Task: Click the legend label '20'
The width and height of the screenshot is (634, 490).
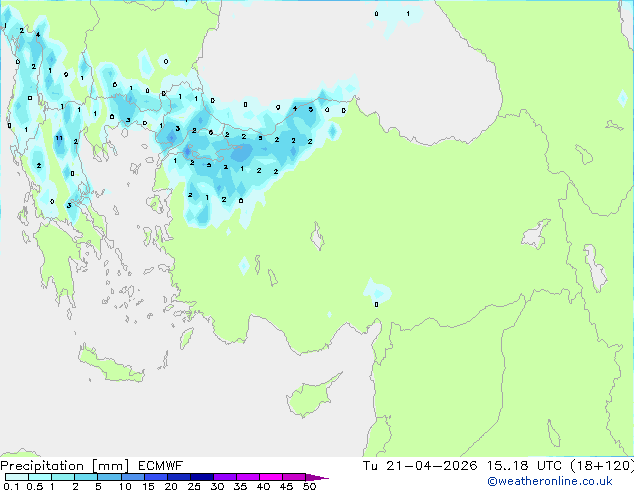Action: coord(171,486)
